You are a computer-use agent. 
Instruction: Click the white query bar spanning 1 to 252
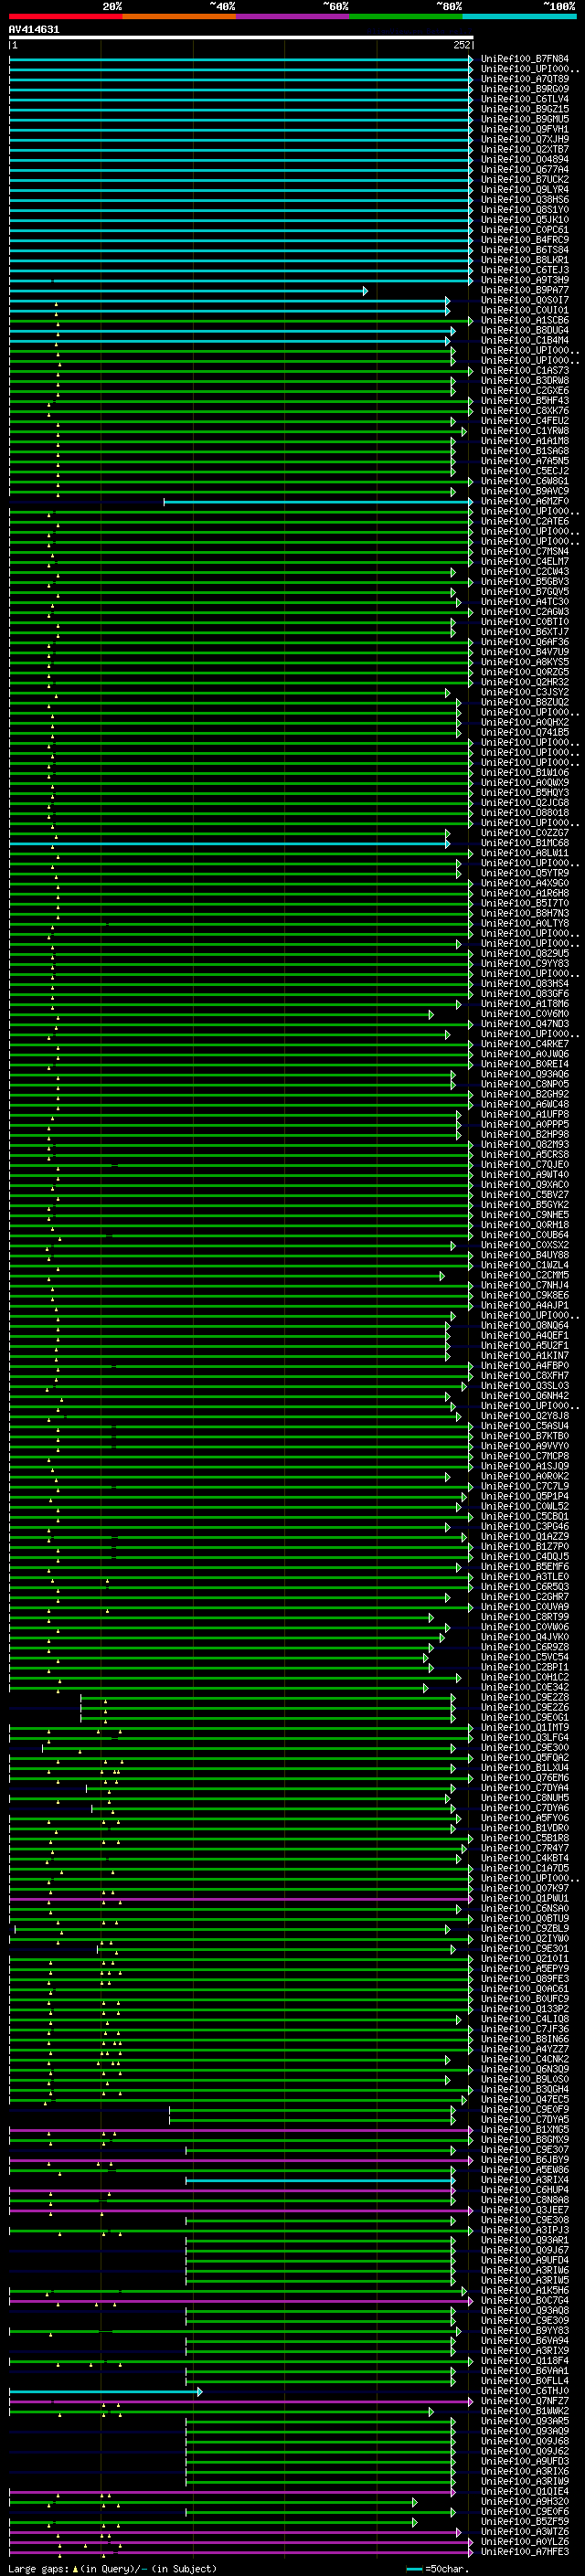point(241,38)
